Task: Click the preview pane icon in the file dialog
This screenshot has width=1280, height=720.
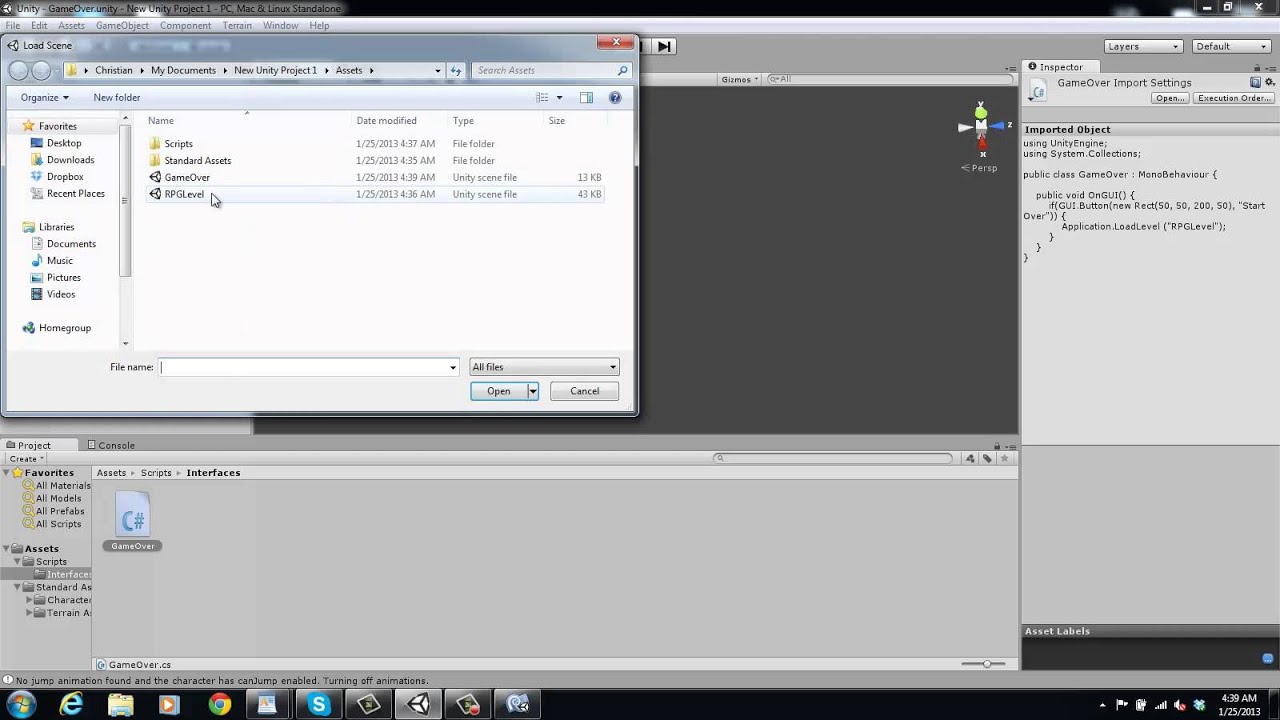Action: [587, 97]
